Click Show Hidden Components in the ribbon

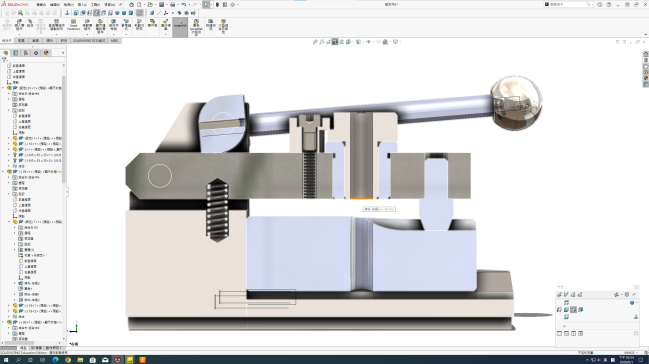click(100, 26)
